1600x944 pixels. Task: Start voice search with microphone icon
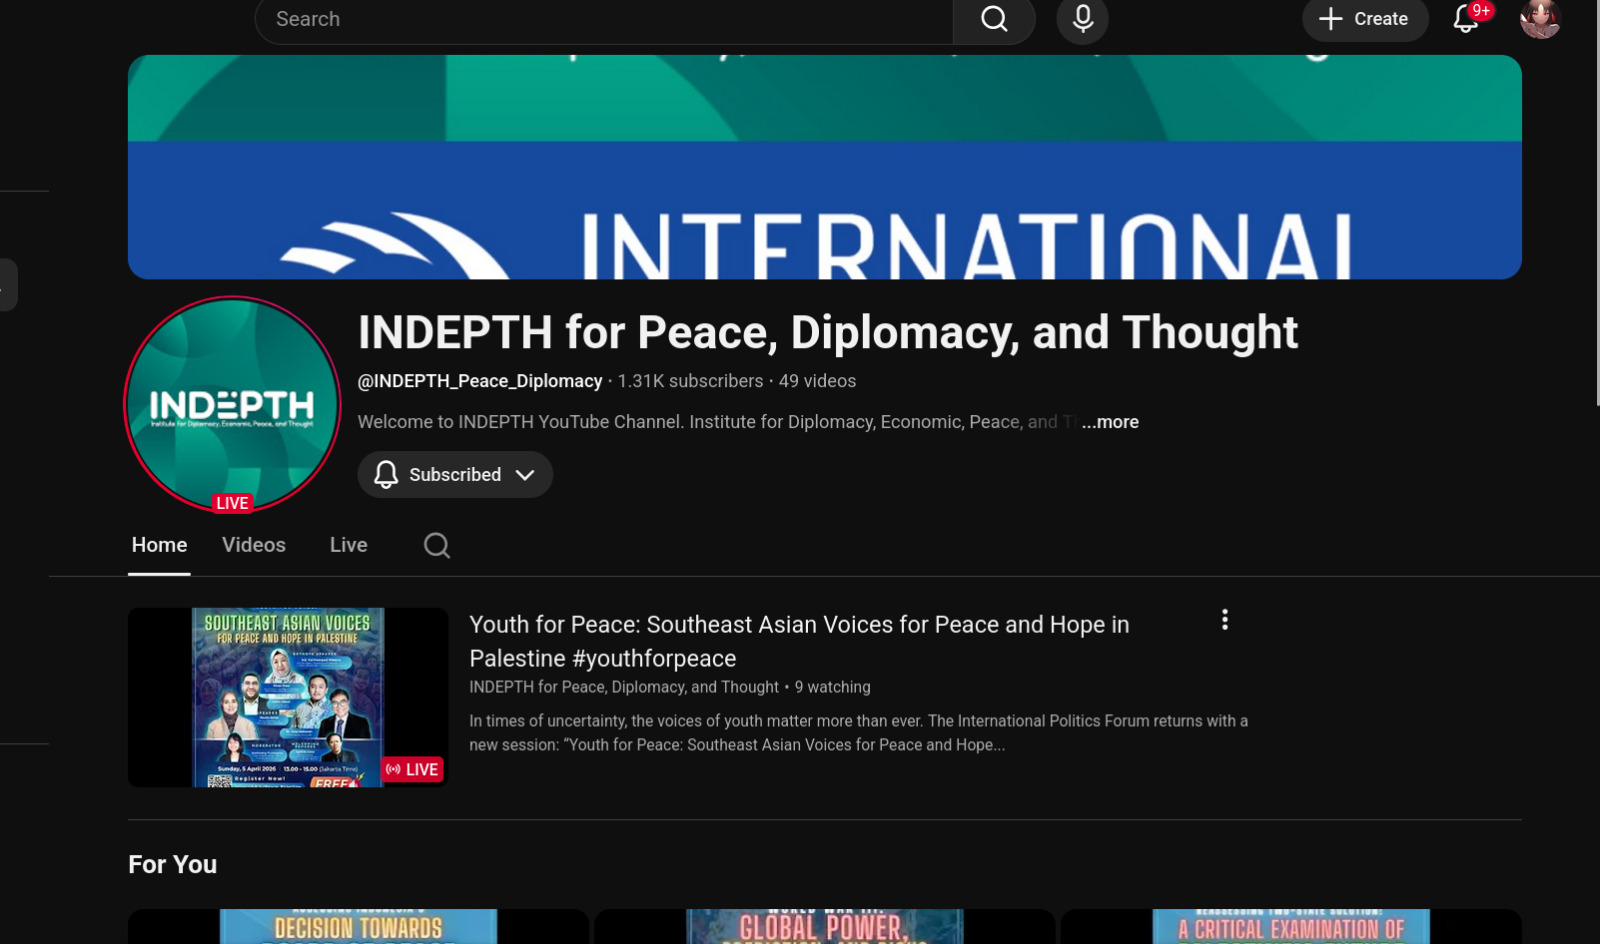tap(1082, 19)
